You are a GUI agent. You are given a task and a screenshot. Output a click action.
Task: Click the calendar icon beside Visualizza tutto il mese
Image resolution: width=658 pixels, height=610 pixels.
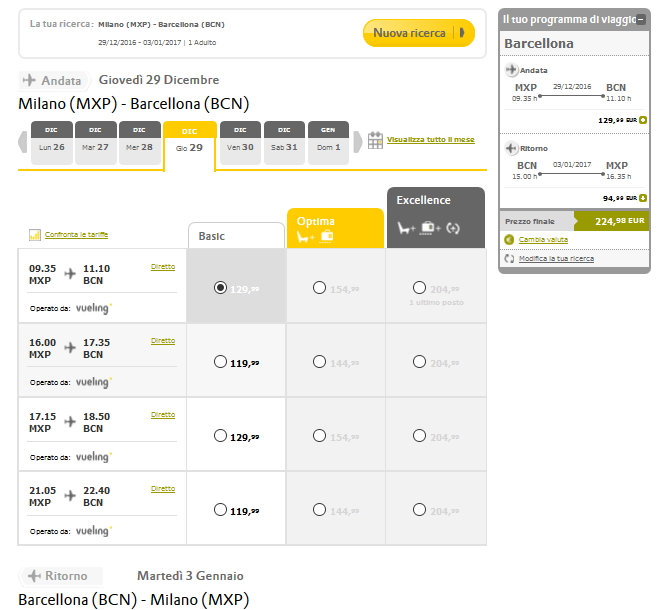[x=376, y=141]
